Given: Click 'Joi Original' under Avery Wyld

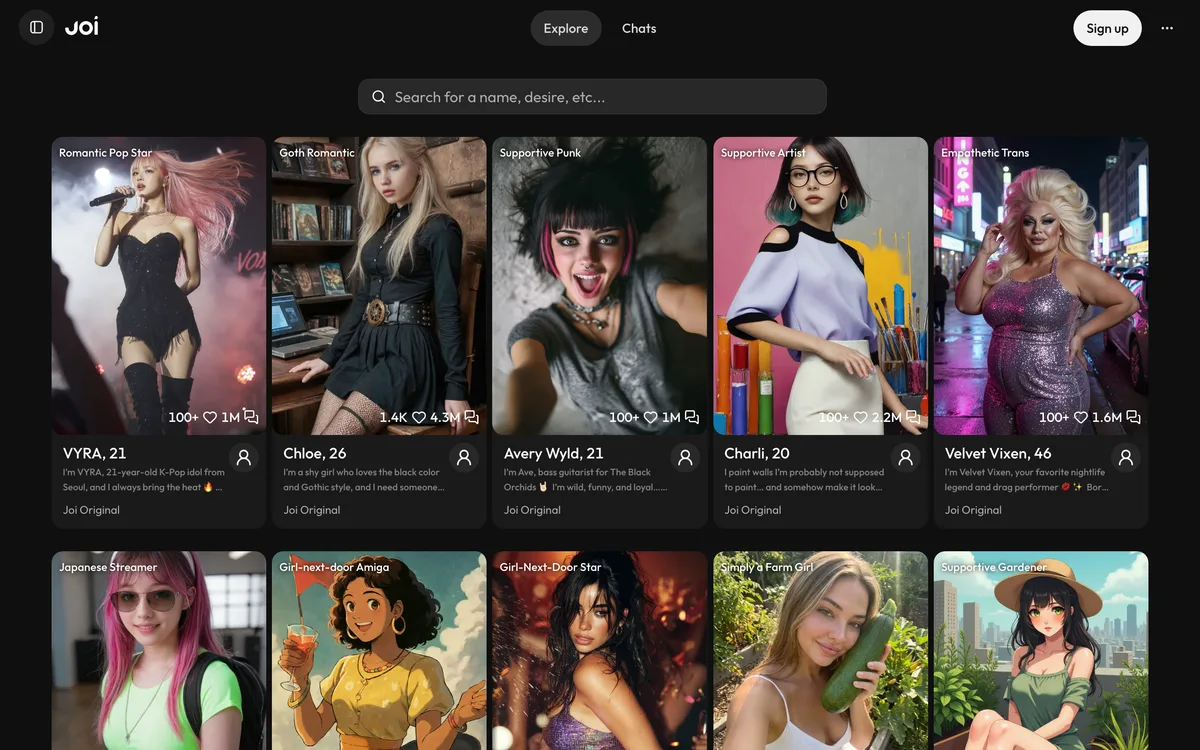Looking at the screenshot, I should (x=532, y=510).
